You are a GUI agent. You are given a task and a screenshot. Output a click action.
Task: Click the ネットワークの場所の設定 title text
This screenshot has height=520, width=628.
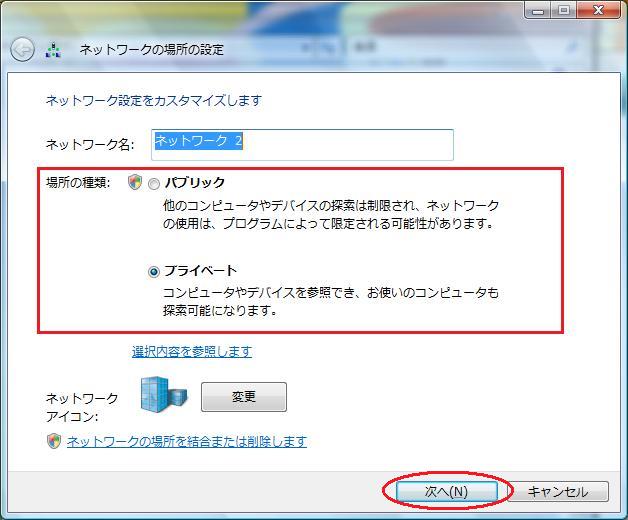(151, 50)
